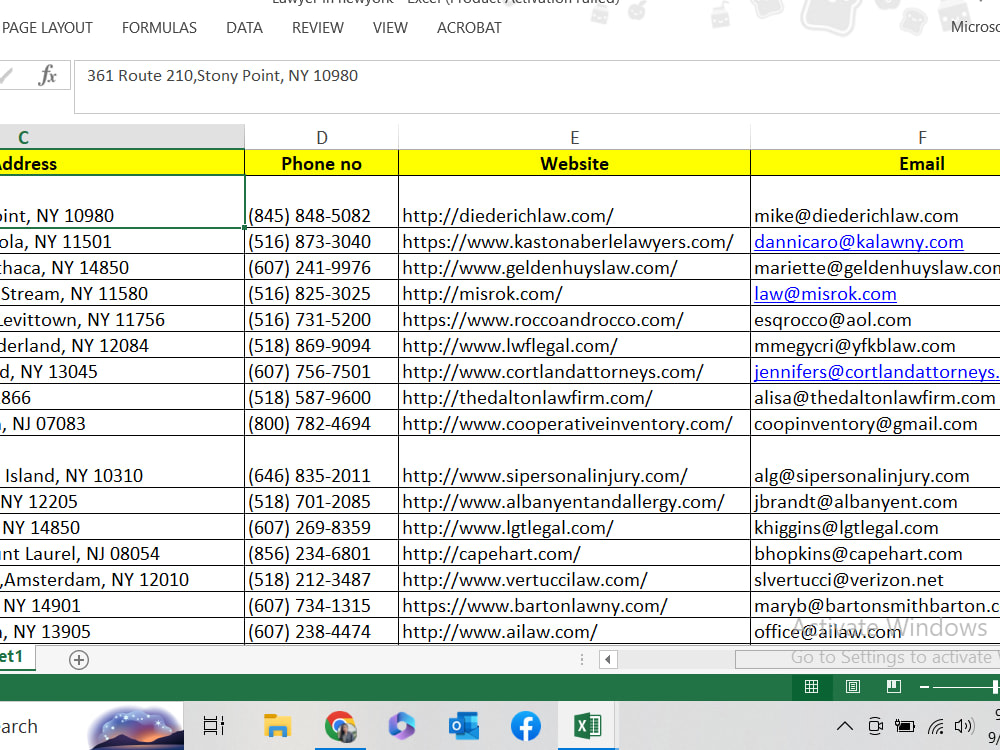
Task: Switch to Page Break Preview view
Action: point(893,686)
